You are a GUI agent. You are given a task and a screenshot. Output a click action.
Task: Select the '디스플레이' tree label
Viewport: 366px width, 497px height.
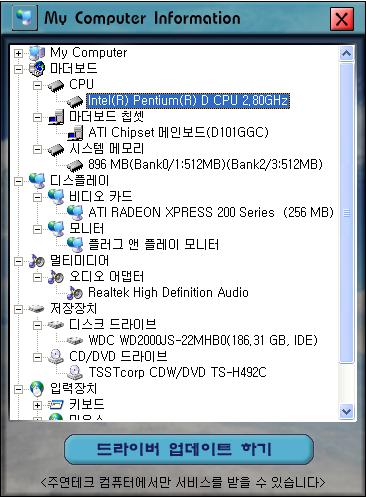(x=79, y=181)
